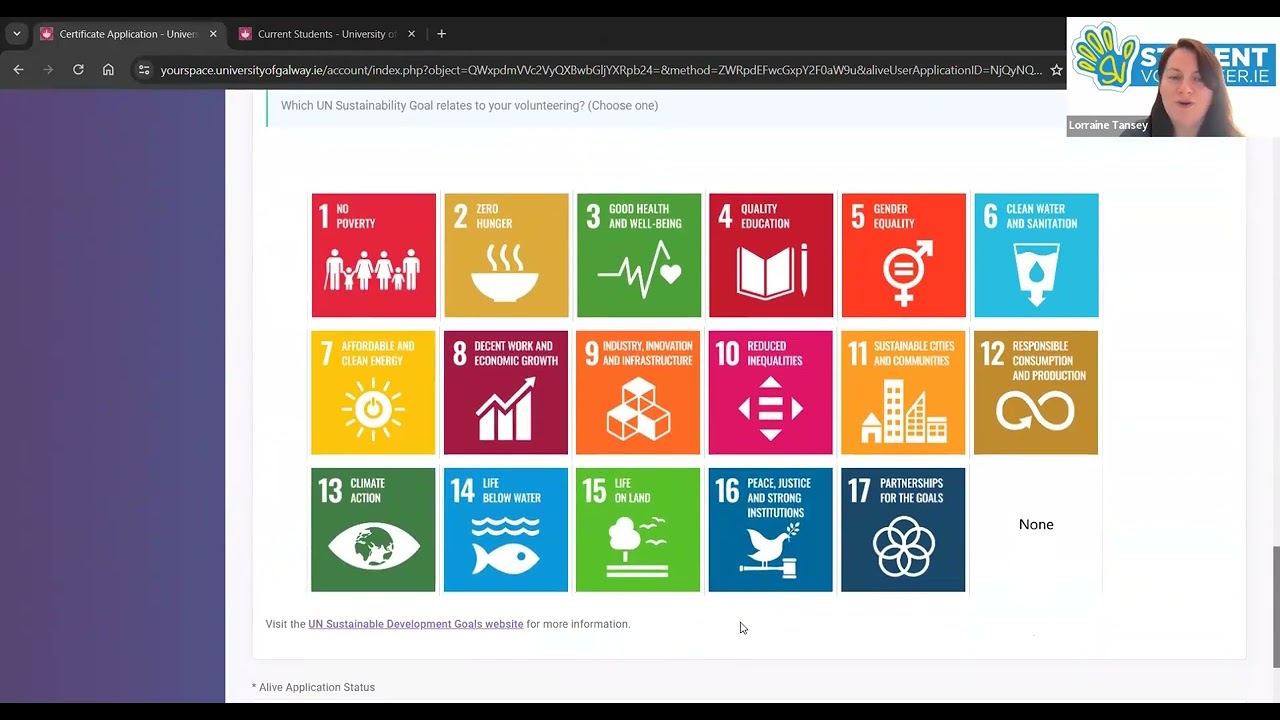Pick Good Health and Well-Being tile
The height and width of the screenshot is (720, 1280).
(x=638, y=255)
